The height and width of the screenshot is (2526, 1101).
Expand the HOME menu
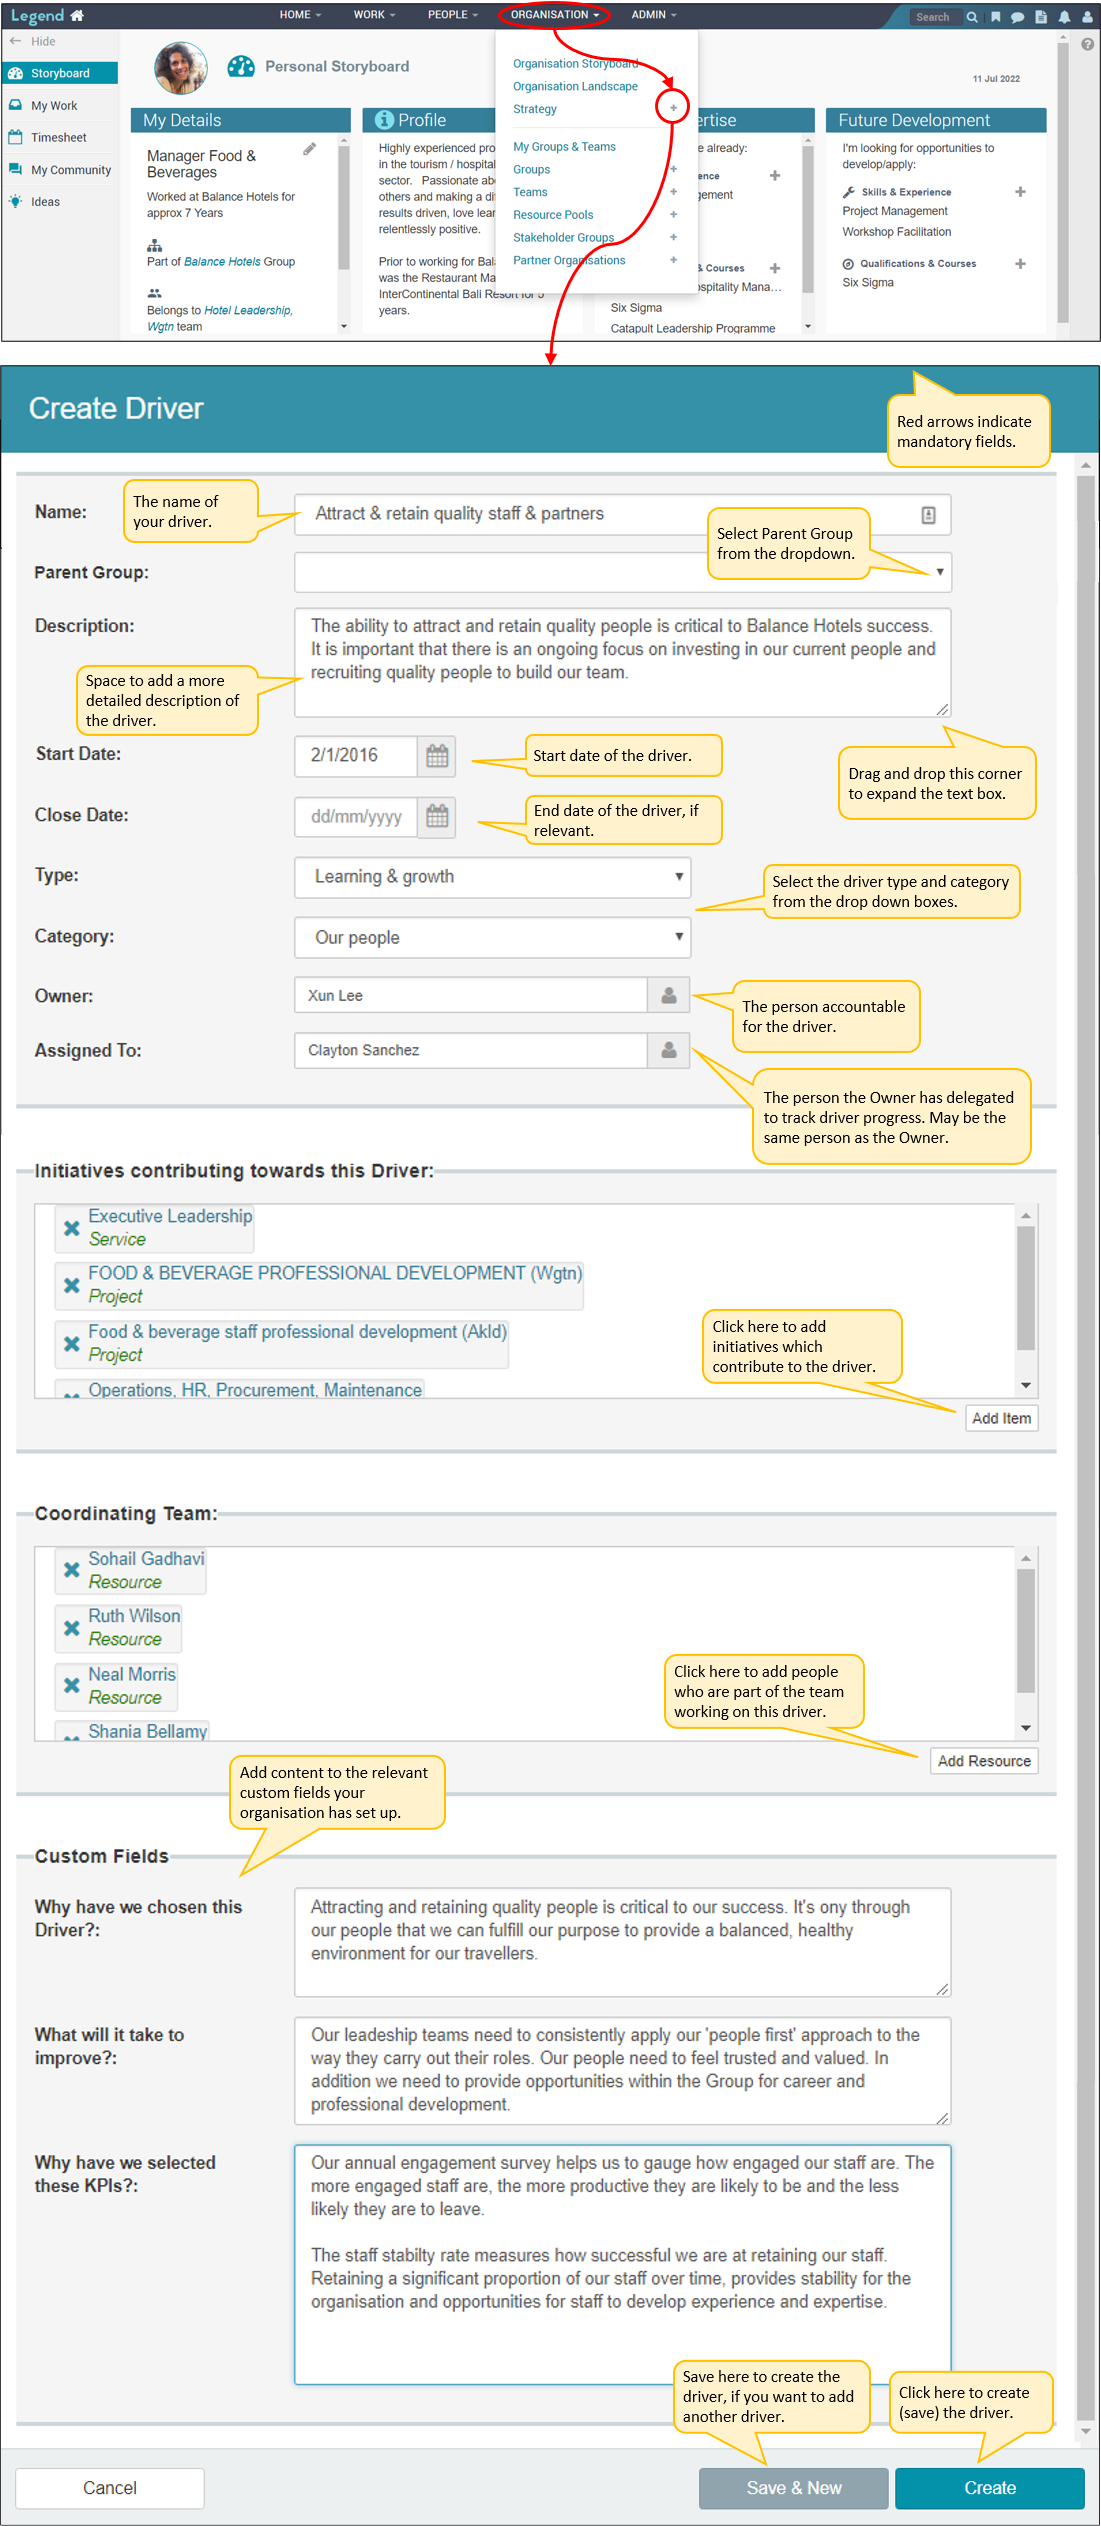point(300,15)
